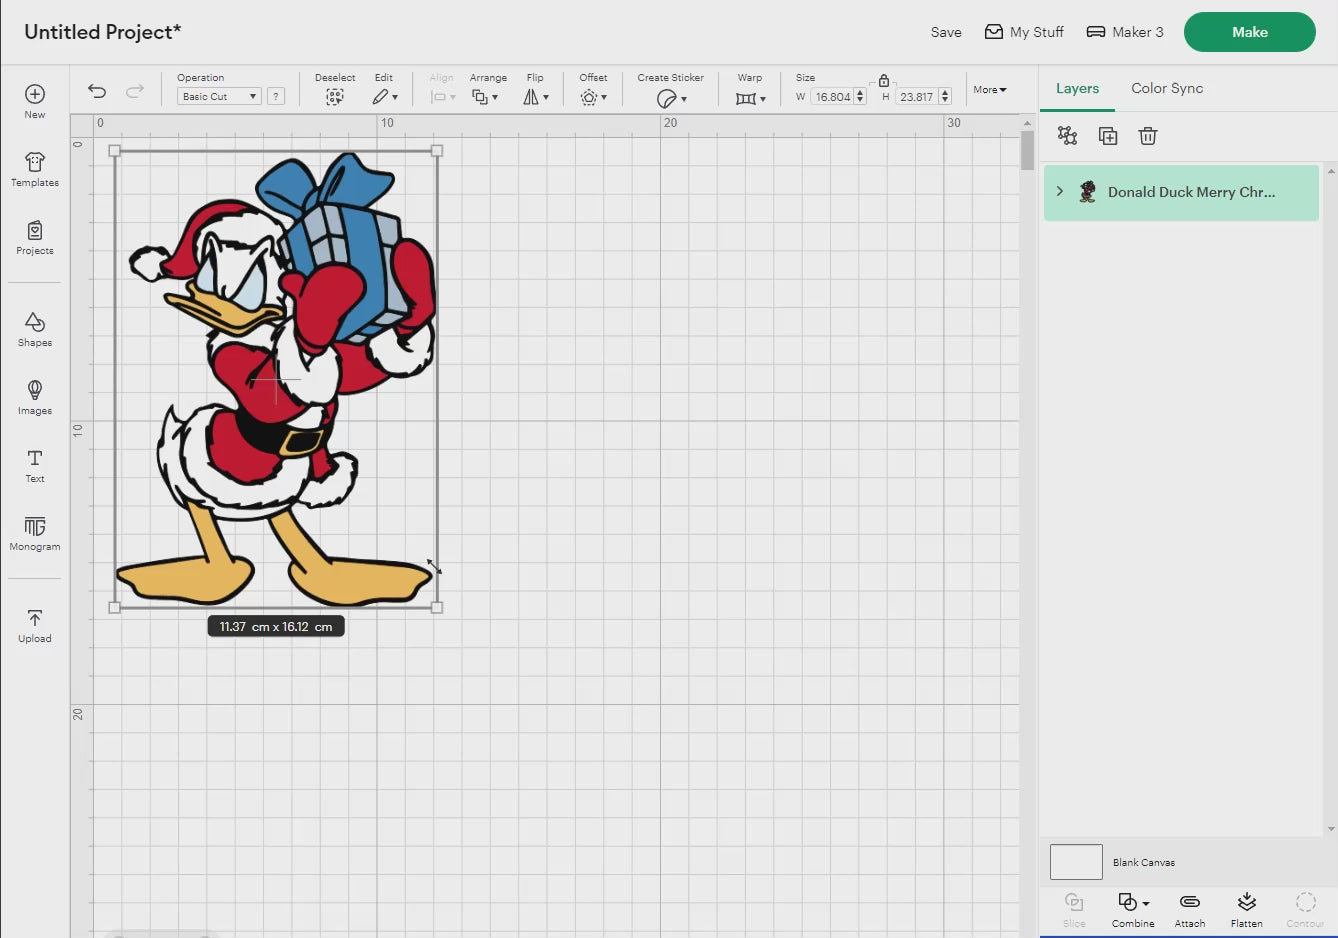Toggle the size aspect ratio lock
The height and width of the screenshot is (938, 1338).
click(x=884, y=81)
